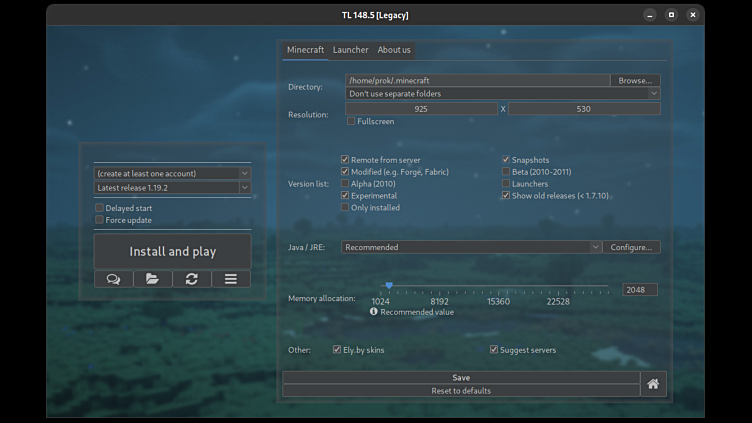Viewport: 752px width, 423px height.
Task: Click the 1024 memory label
Action: tap(380, 302)
